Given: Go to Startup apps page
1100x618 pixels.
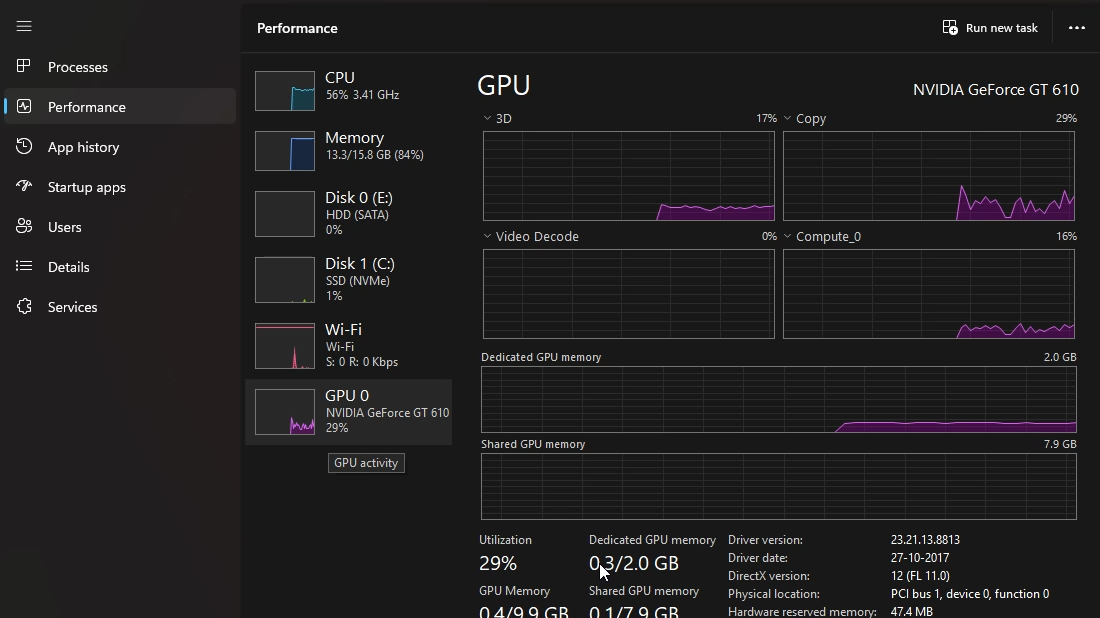Looking at the screenshot, I should [x=120, y=187].
